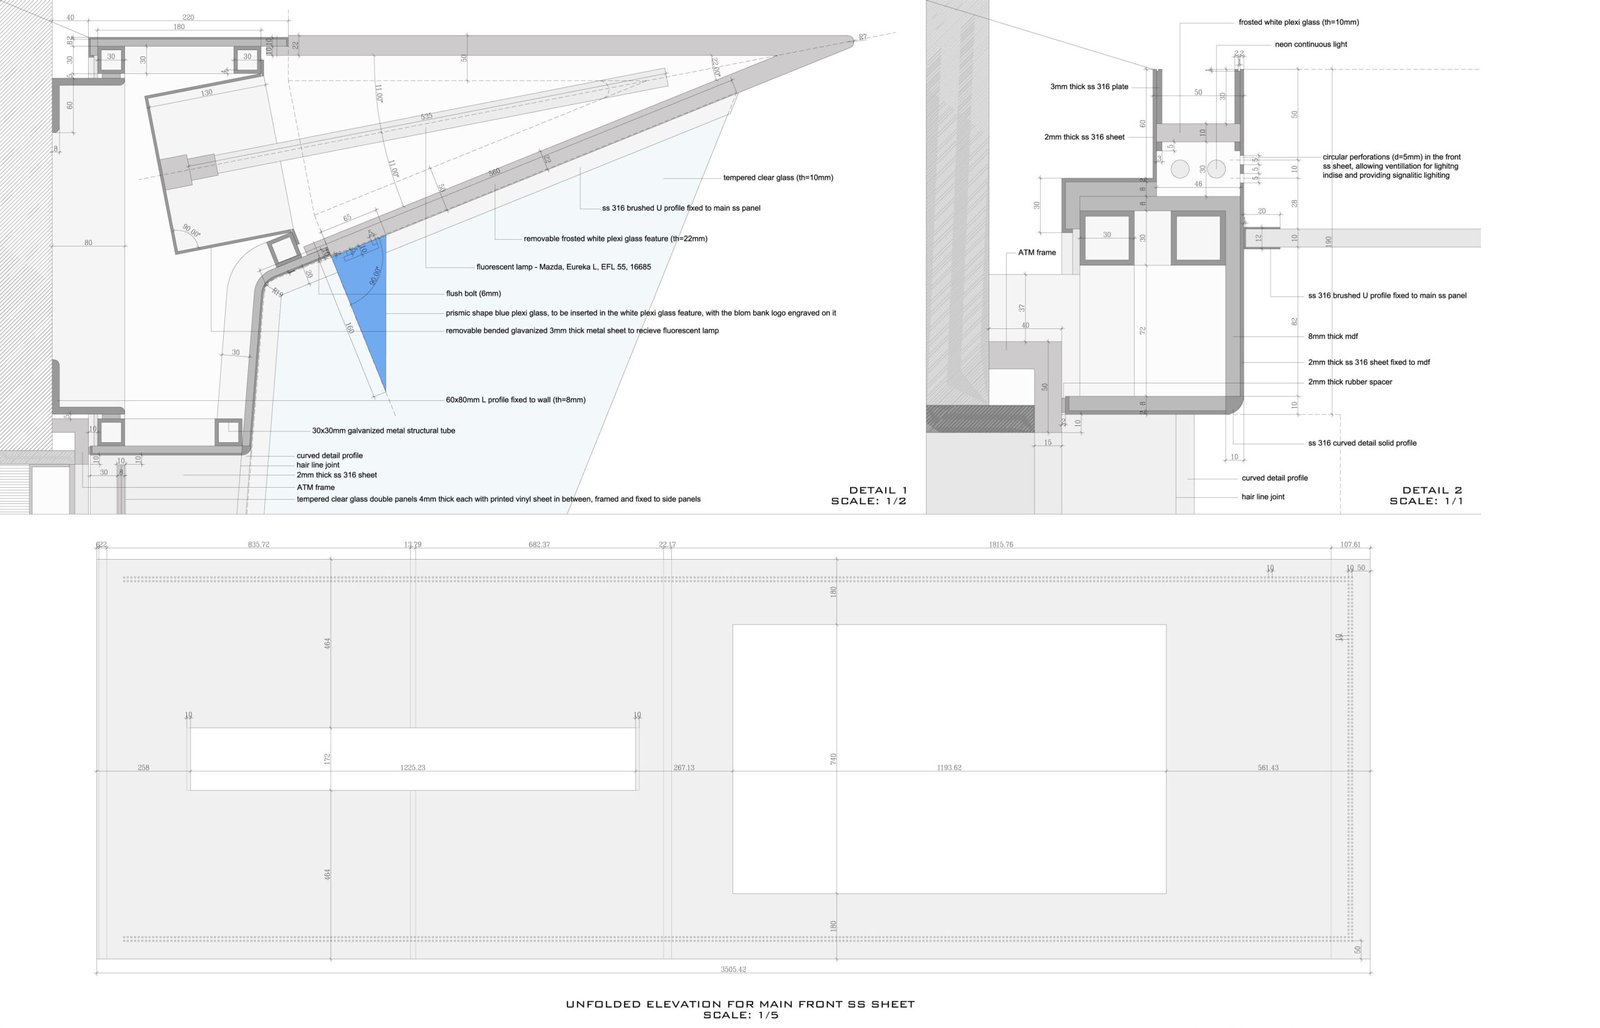Viewport: 1600px width, 1028px height.
Task: Select the 3565.42 overall dimension text
Action: tap(733, 969)
